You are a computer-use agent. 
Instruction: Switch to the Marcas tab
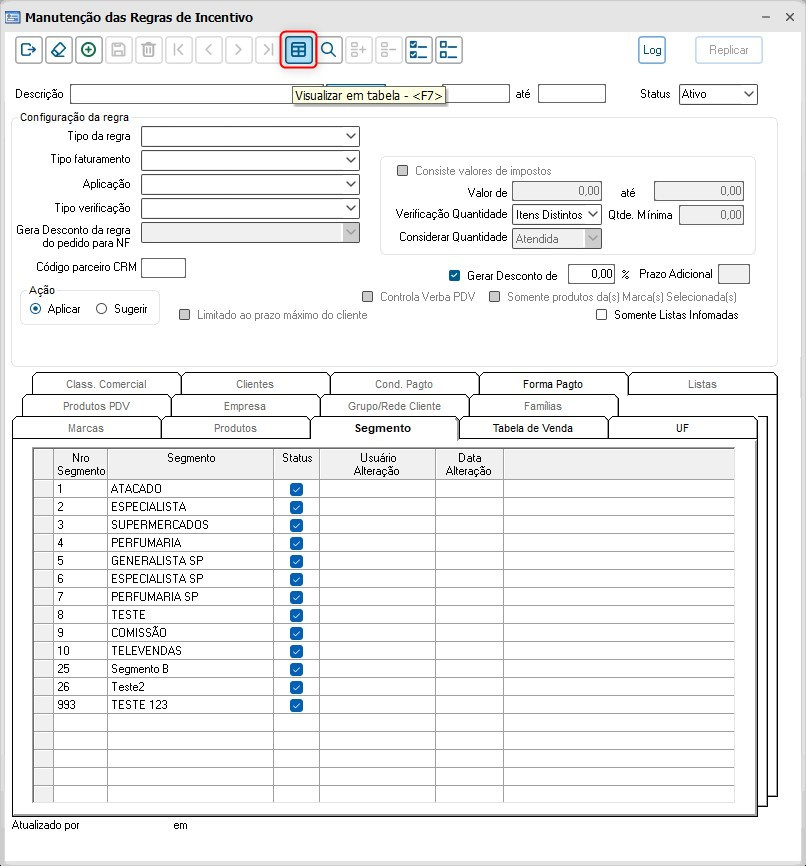86,428
